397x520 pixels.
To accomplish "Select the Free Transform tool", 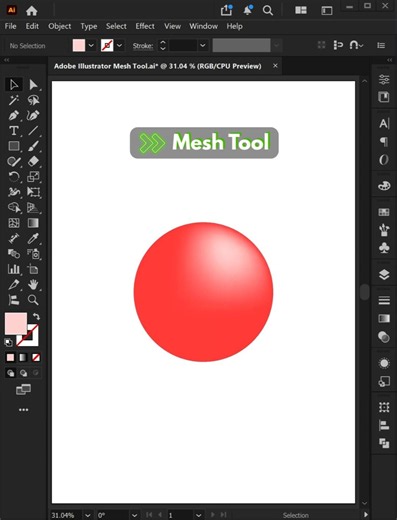I will point(33,192).
